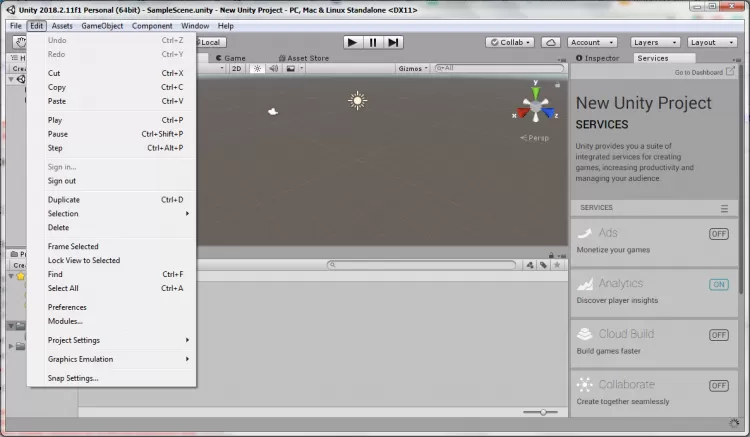The image size is (750, 437).
Task: Click the Project panel icon size slider
Action: click(540, 412)
